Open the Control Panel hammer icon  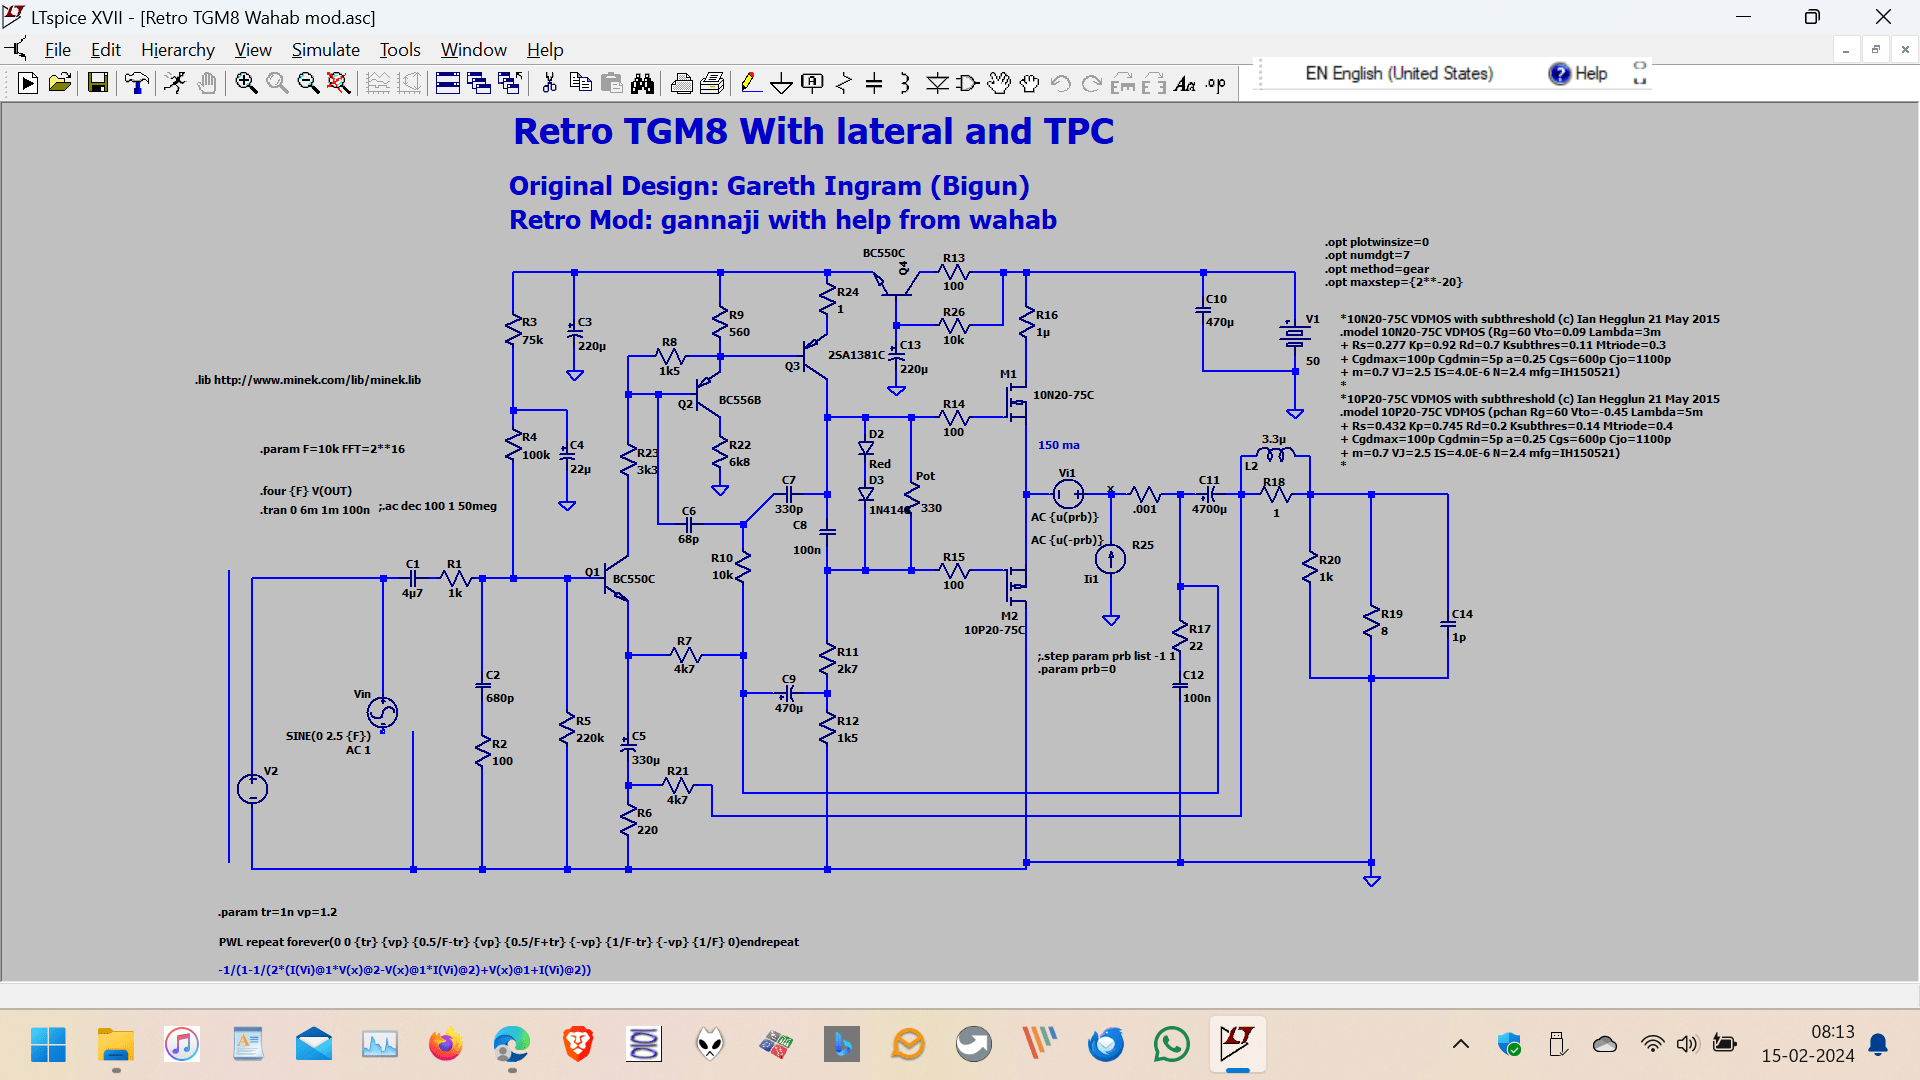coord(137,84)
